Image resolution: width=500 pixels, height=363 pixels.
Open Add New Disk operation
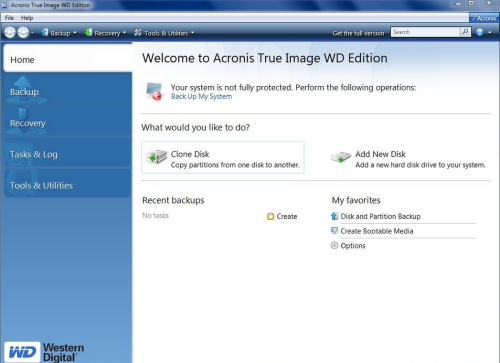408,159
